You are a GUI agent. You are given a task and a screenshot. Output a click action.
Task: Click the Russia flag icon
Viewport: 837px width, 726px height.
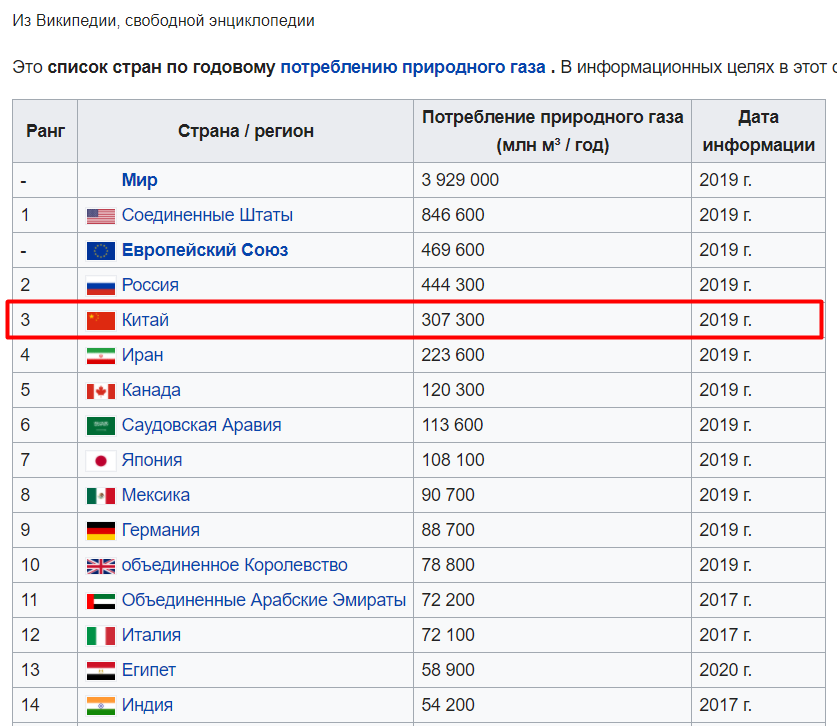pos(101,286)
